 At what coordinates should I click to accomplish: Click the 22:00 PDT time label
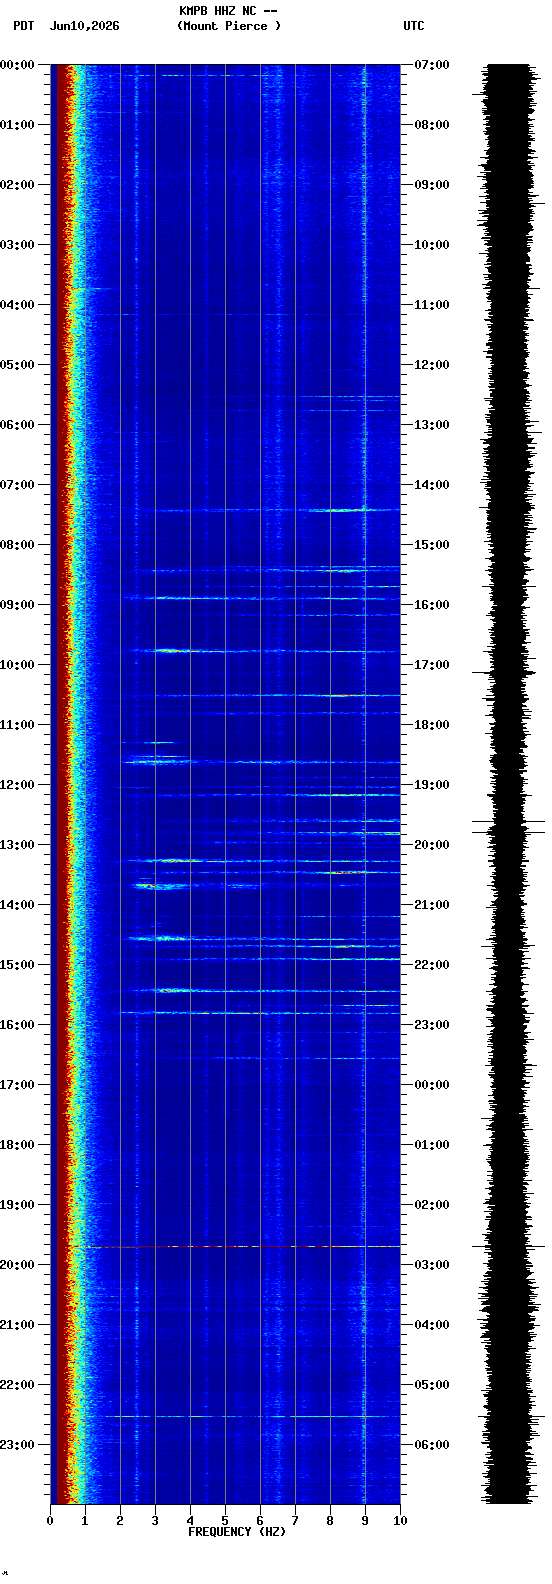point(17,1385)
